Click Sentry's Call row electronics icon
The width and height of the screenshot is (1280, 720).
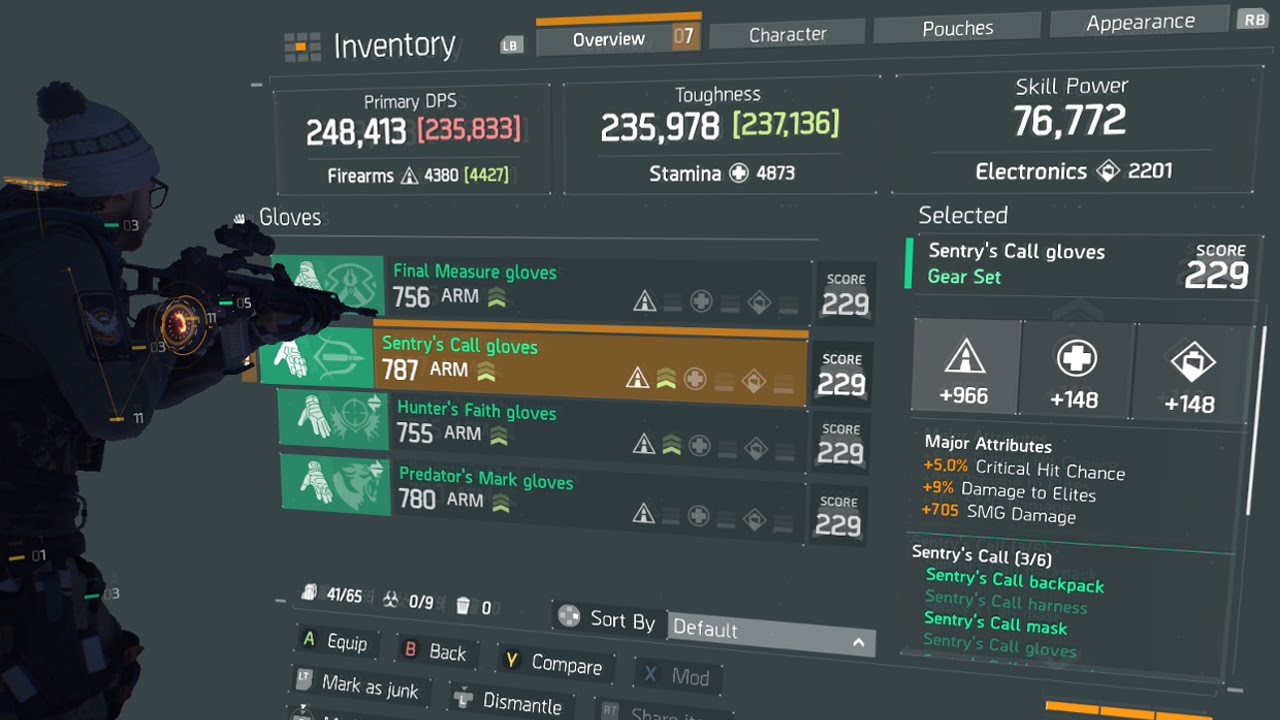[754, 382]
